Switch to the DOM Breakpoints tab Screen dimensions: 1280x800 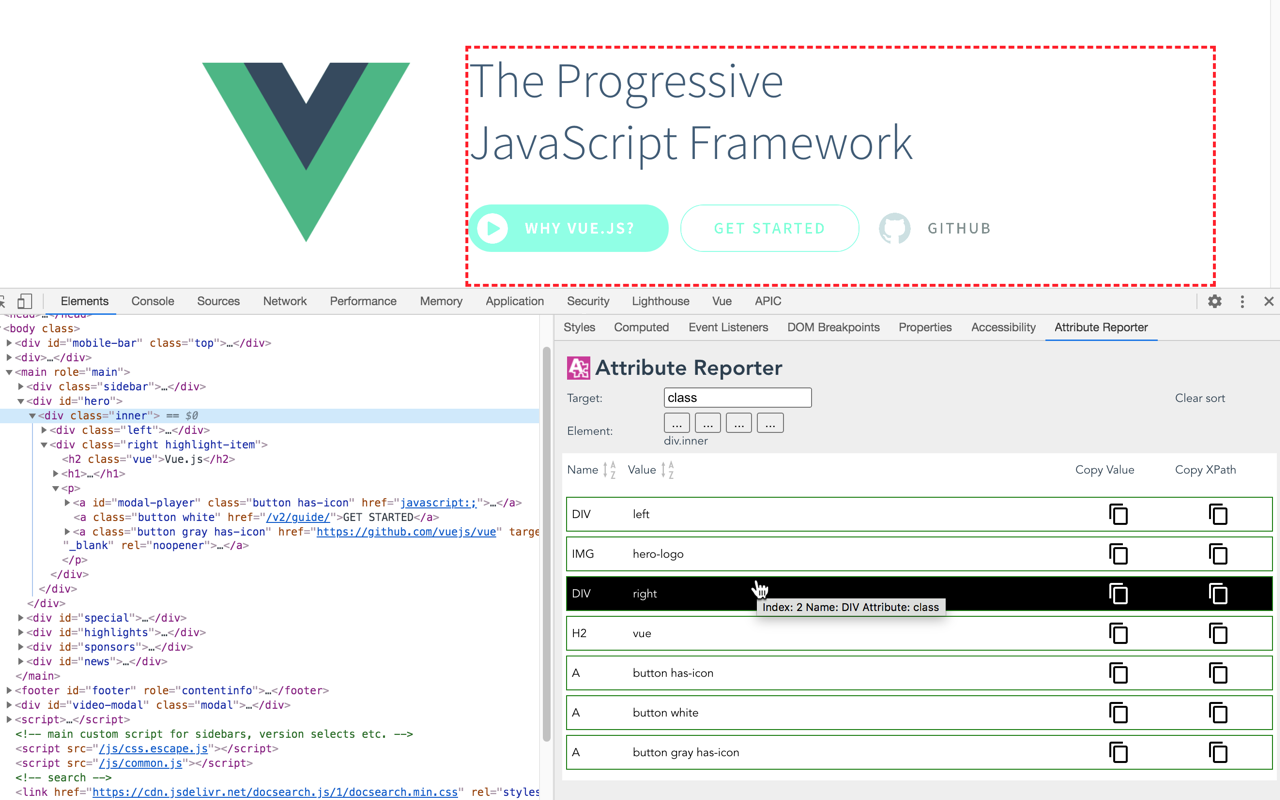833,327
